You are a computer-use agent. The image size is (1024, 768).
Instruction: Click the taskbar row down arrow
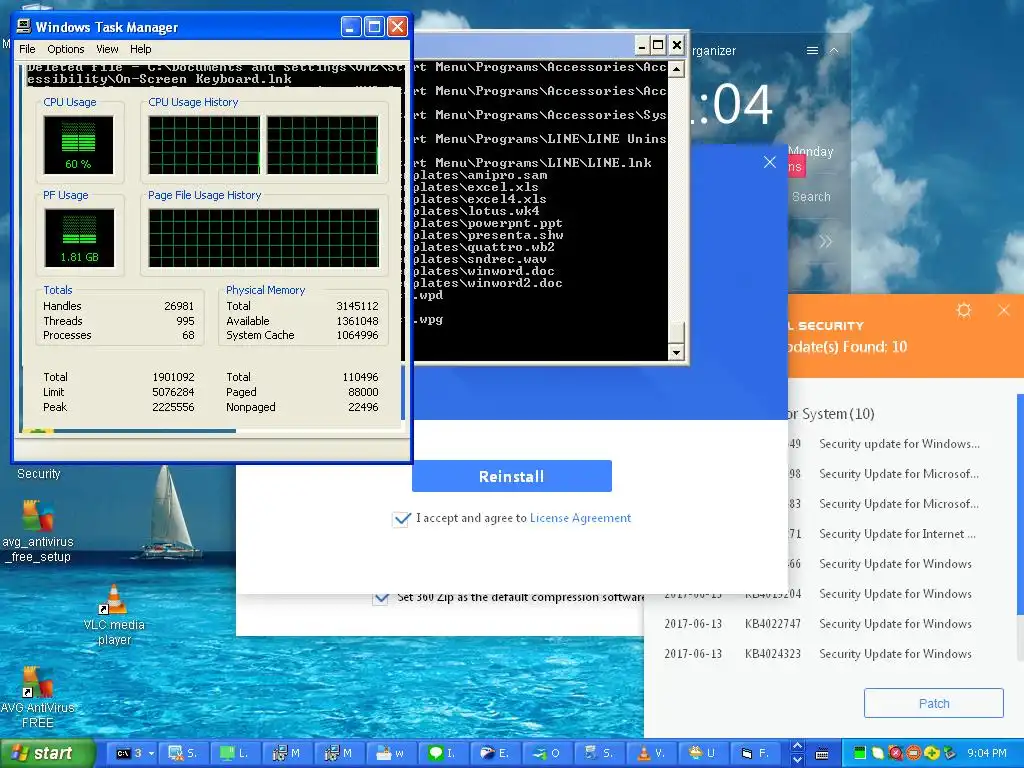click(x=797, y=760)
